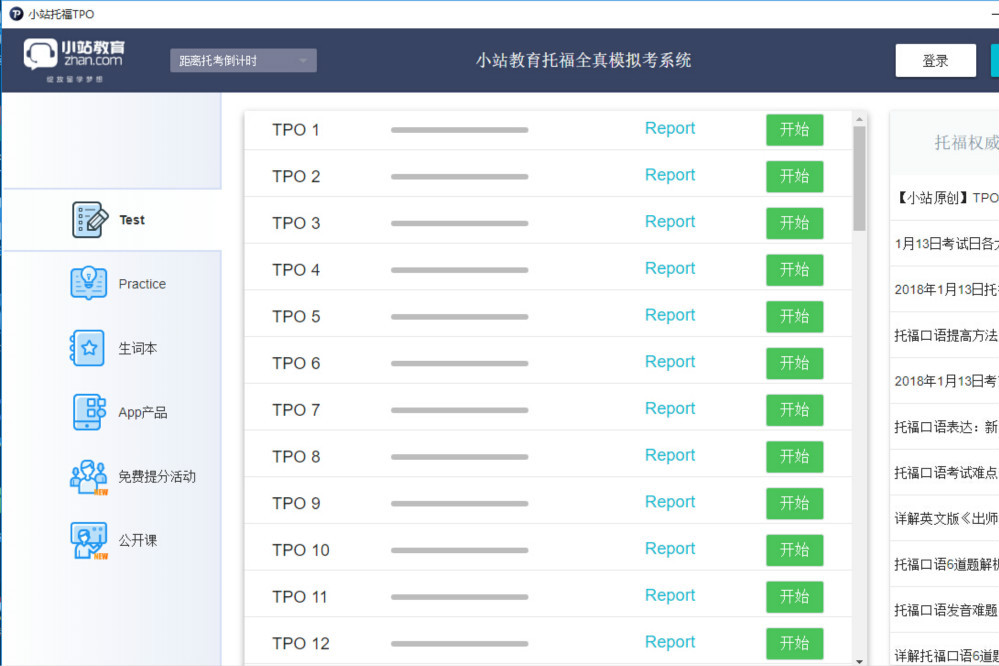Open the 托福口语发音难题 news item
The width and height of the screenshot is (999, 666).
click(947, 611)
